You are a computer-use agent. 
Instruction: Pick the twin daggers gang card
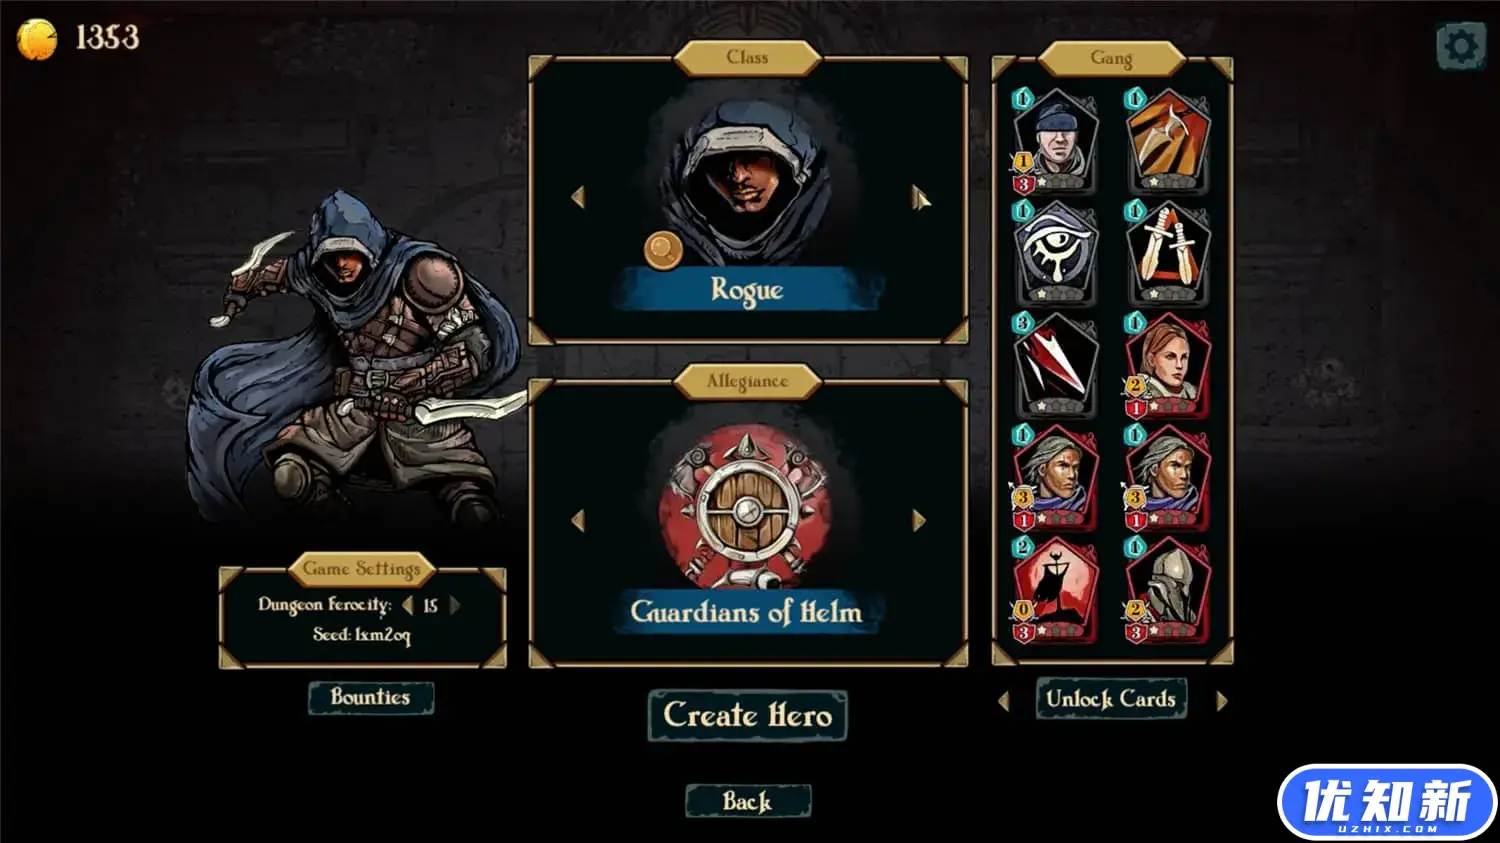[x=1168, y=253]
